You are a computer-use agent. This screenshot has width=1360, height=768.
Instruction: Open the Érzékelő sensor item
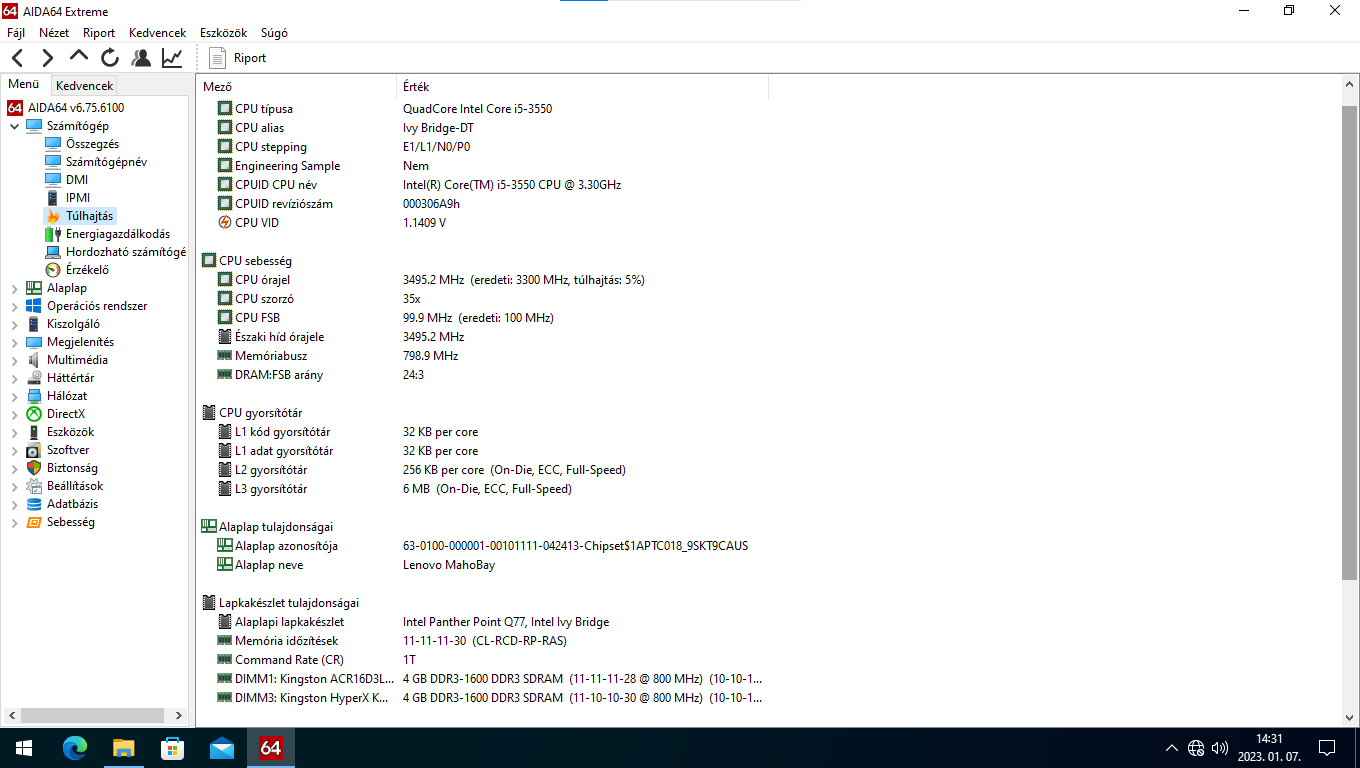(77, 270)
